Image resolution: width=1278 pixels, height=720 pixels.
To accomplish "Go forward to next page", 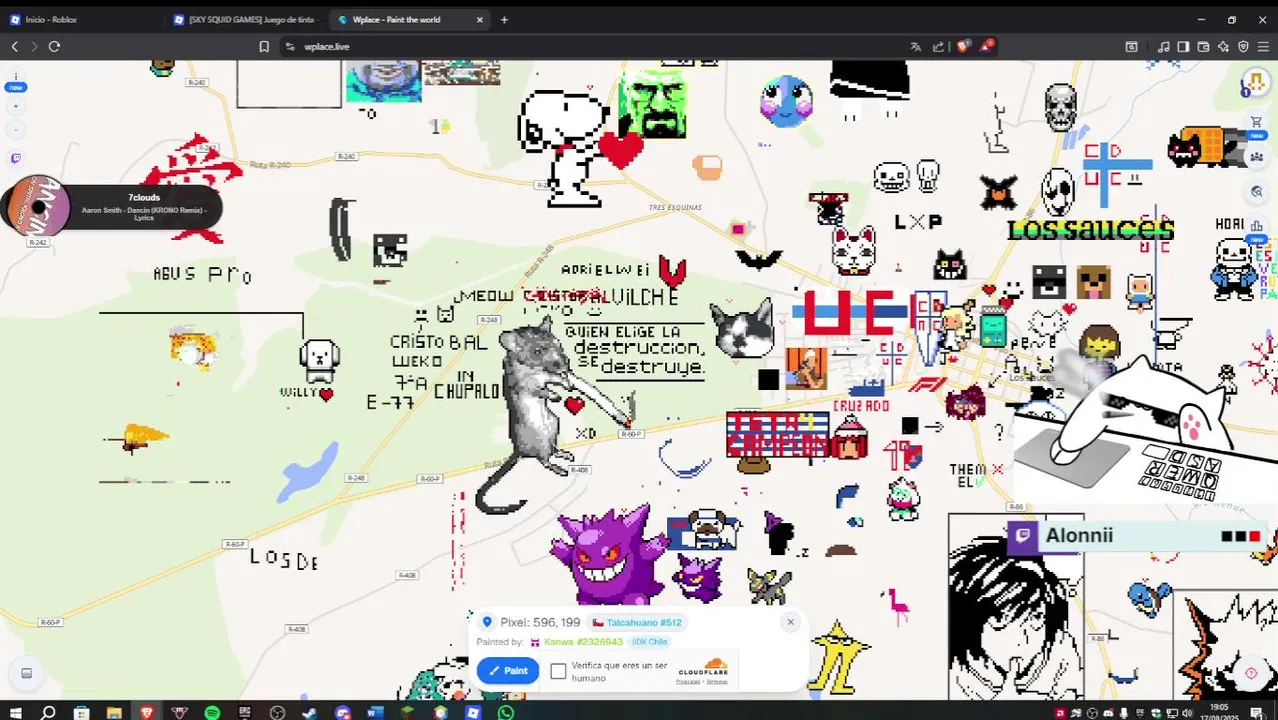I will point(34,46).
